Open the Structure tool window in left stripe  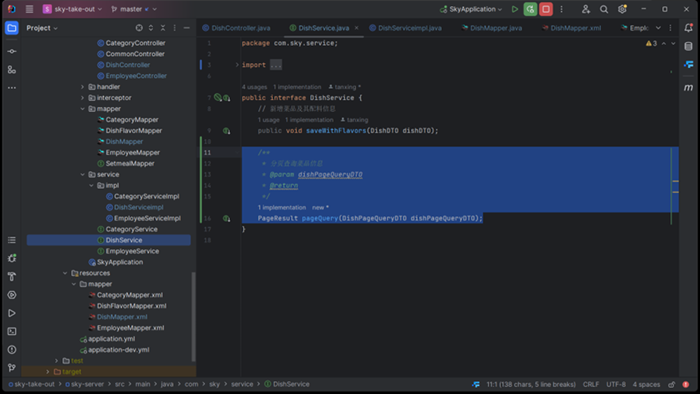12,70
